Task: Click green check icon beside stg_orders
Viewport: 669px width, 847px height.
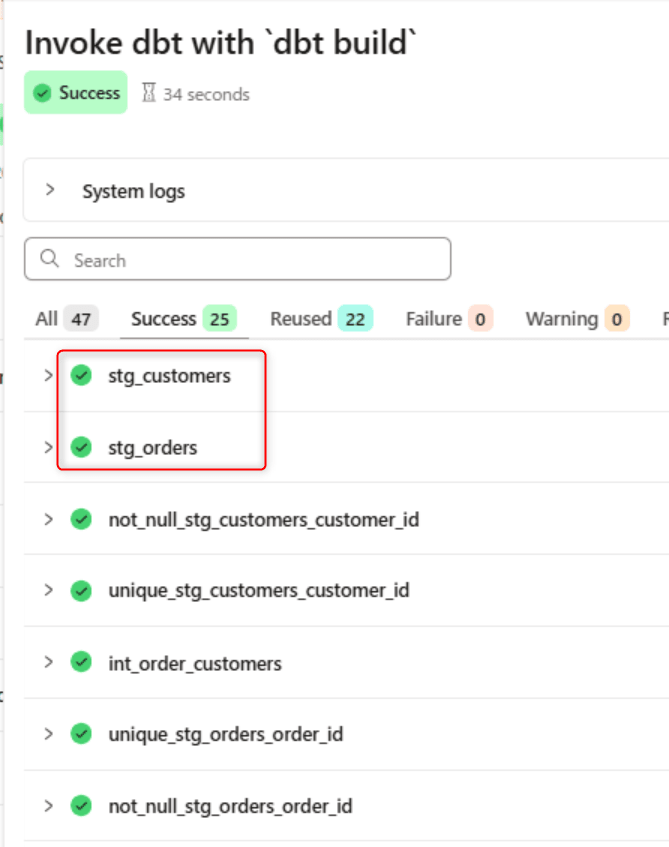Action: pos(81,447)
